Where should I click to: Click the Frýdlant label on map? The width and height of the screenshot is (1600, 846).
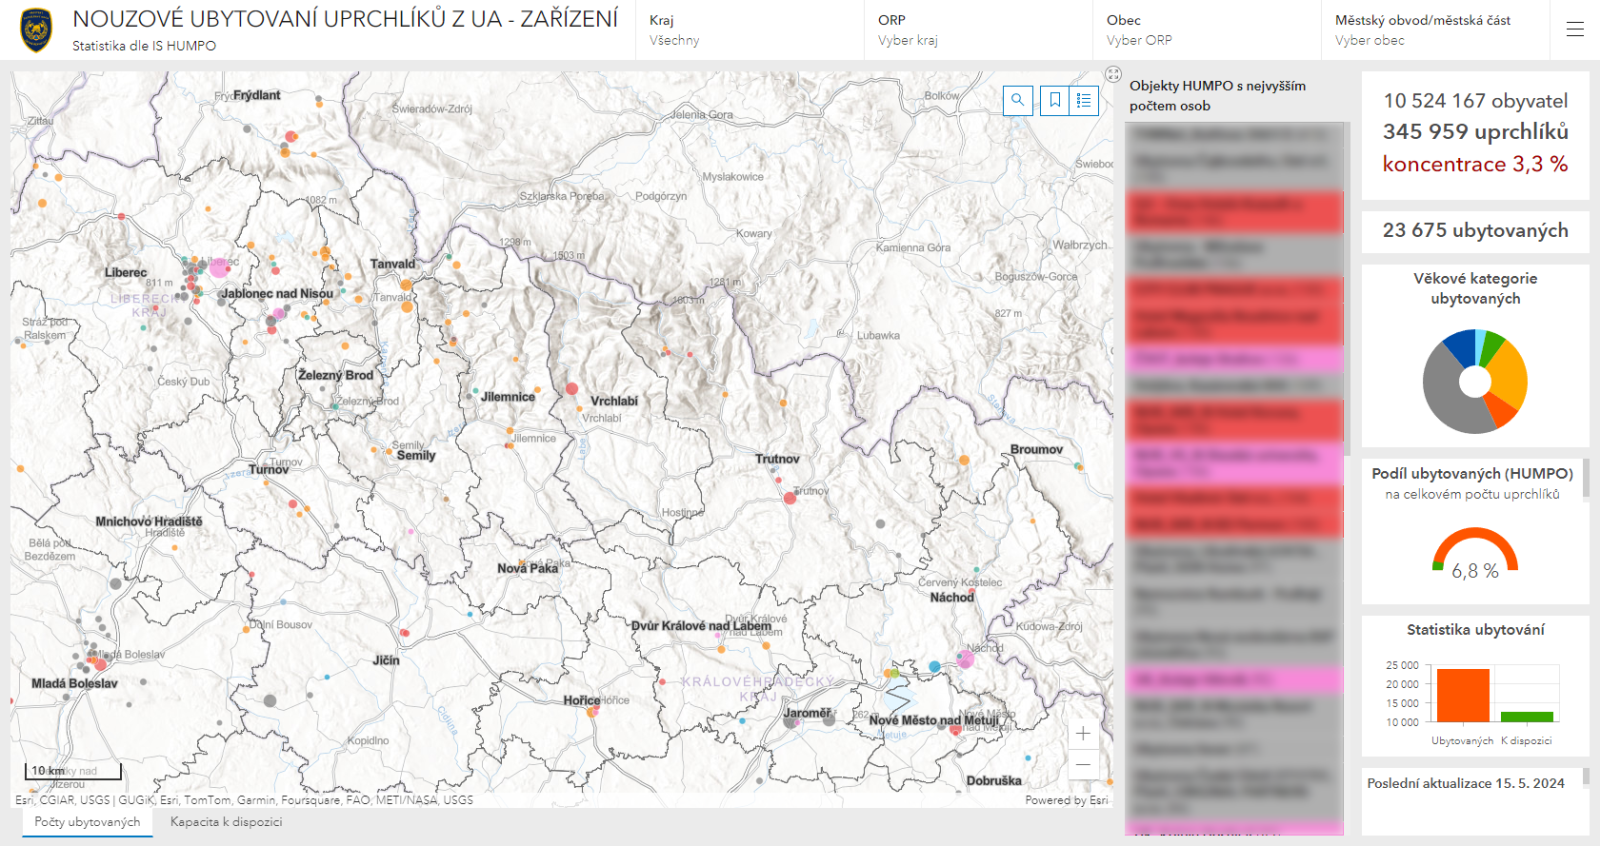[x=257, y=95]
